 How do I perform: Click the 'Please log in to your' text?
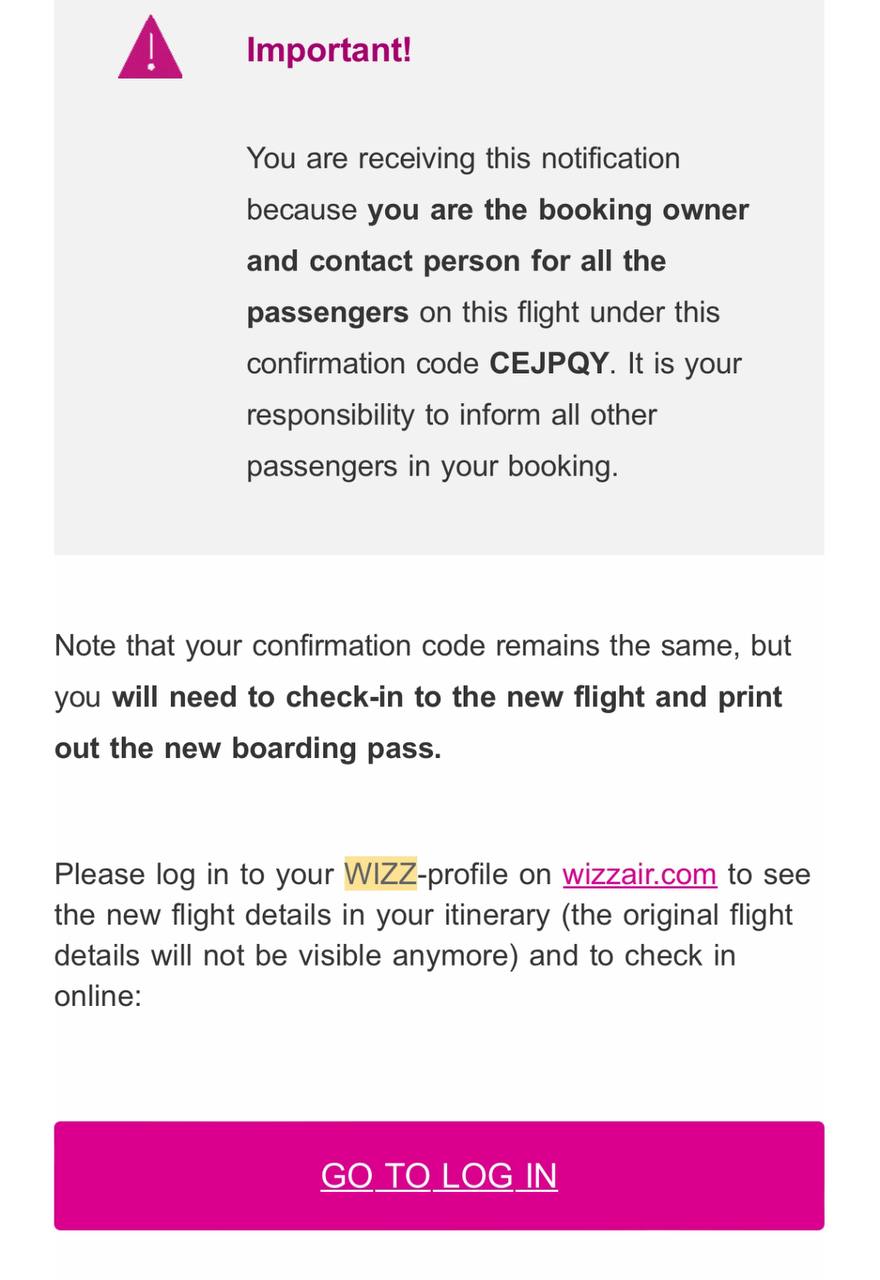coord(194,874)
